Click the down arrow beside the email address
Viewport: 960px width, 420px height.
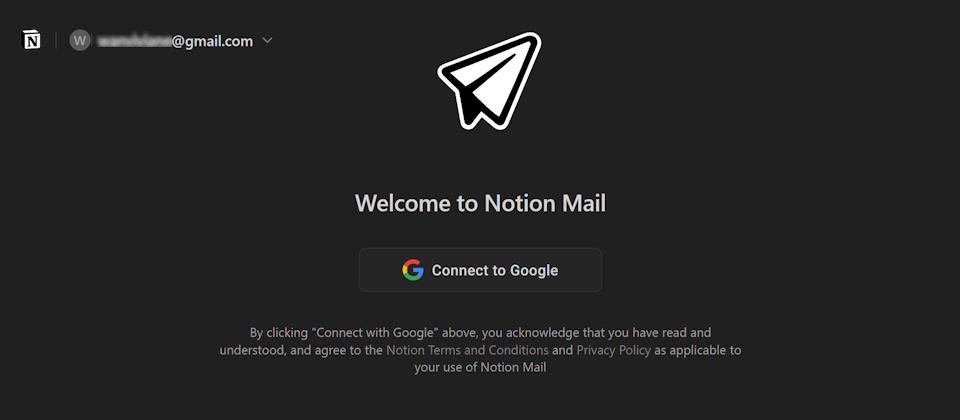coord(267,40)
